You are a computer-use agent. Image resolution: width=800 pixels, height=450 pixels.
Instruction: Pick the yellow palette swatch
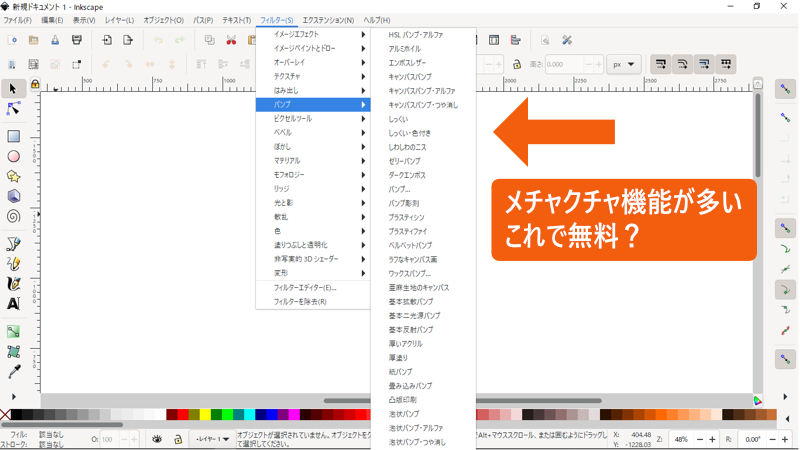click(x=205, y=414)
